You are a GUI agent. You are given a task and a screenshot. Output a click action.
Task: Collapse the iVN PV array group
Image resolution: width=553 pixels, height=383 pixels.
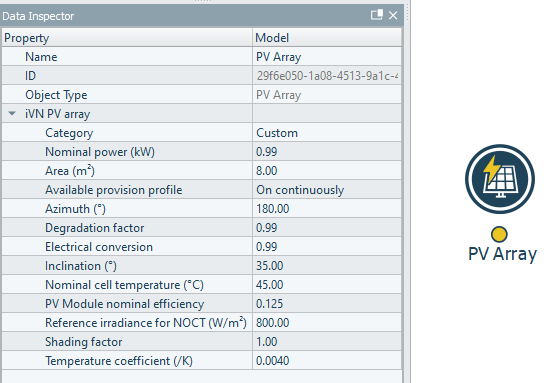click(x=12, y=114)
